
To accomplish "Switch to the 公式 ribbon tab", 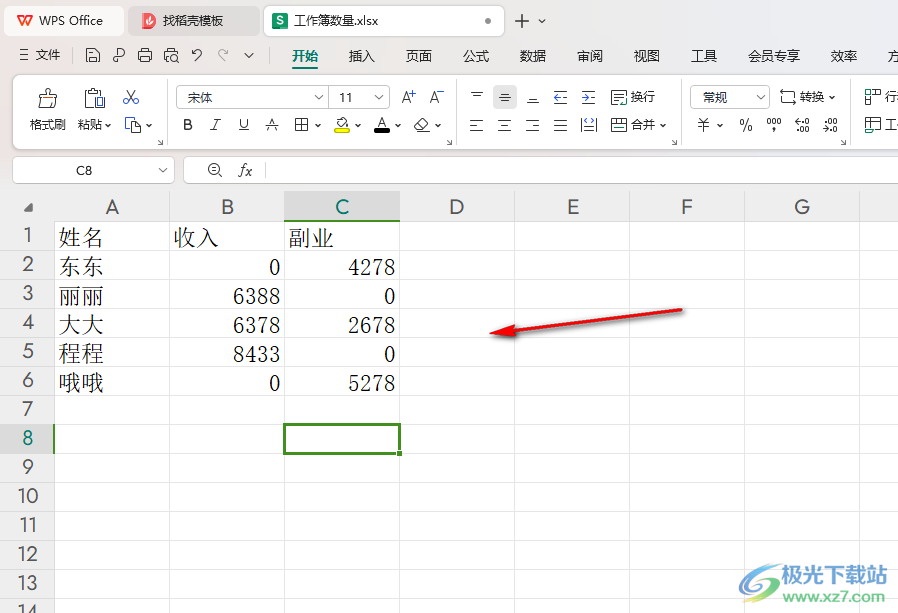I will tap(476, 56).
